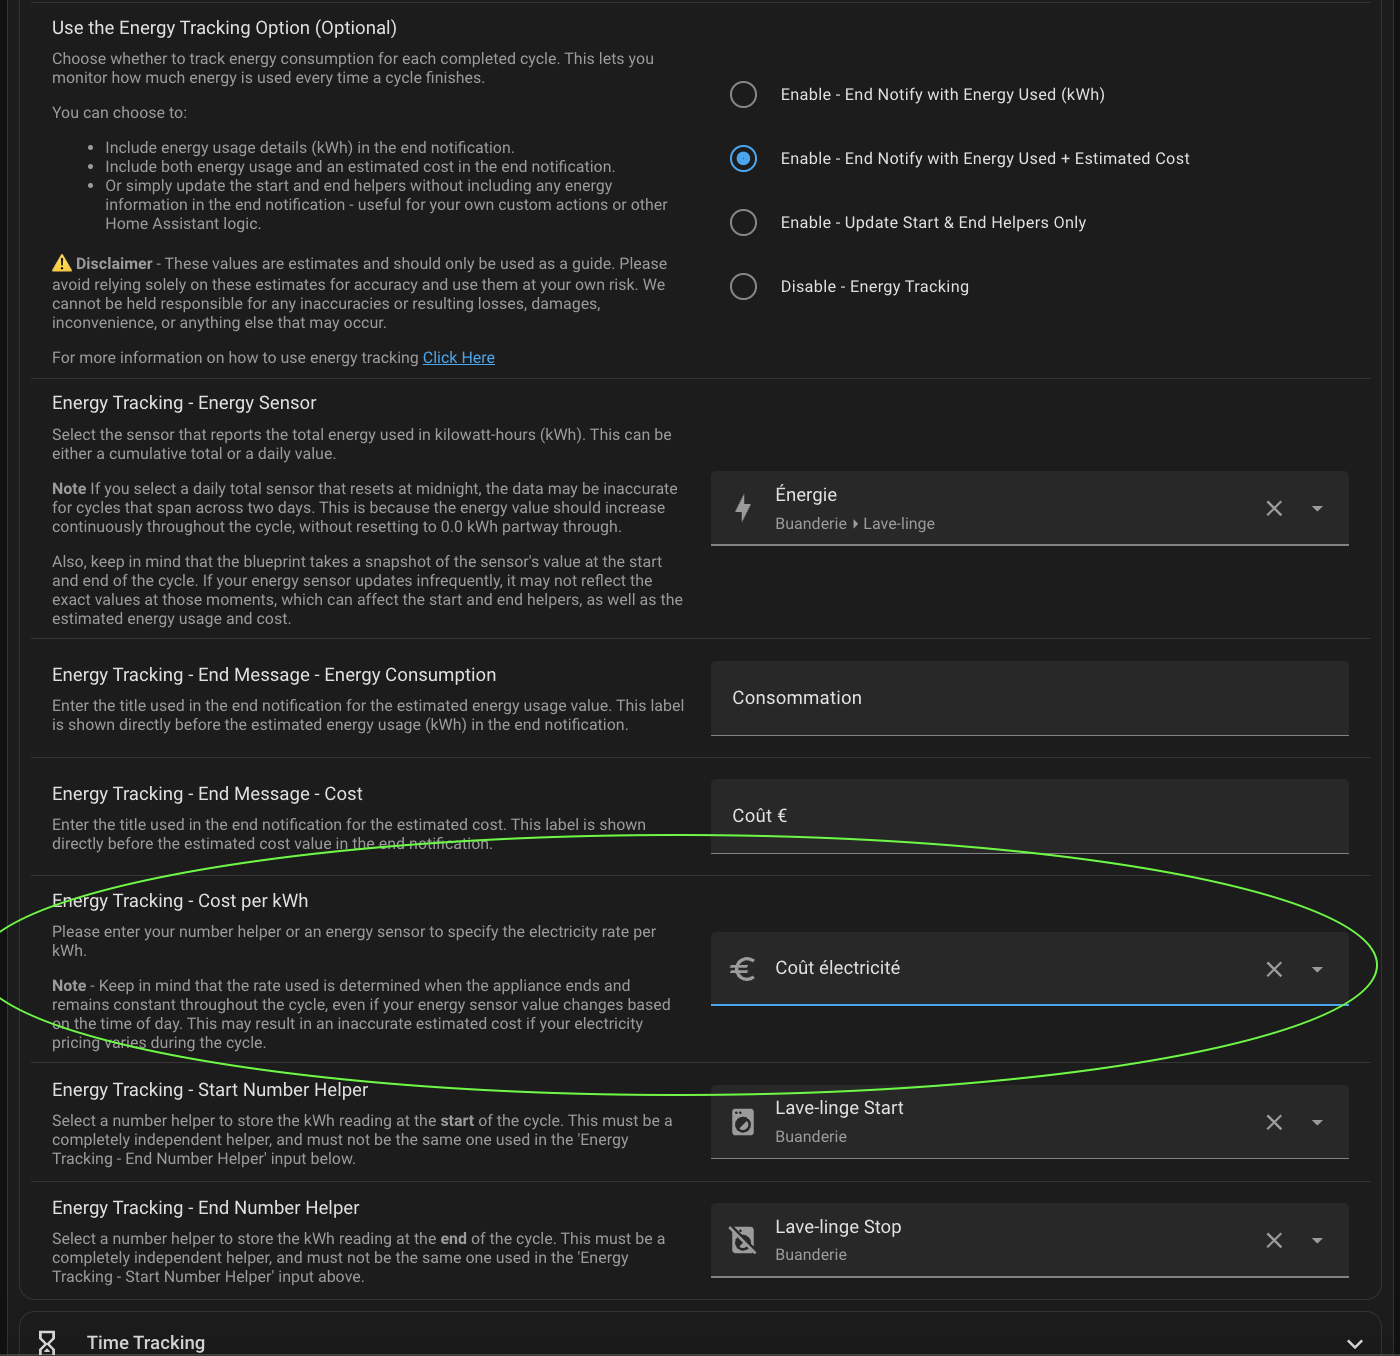1400x1356 pixels.
Task: Click the euro icon beside Coût électricité
Action: click(x=743, y=968)
